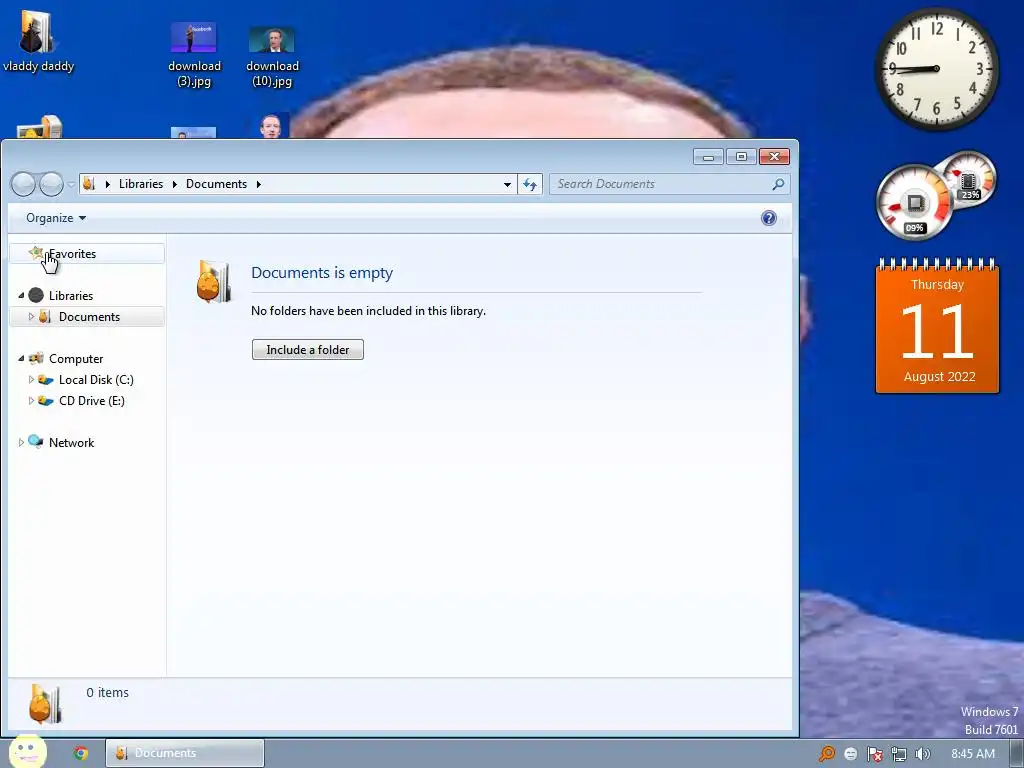
Task: Open the Action Center flag tray icon
Action: [874, 754]
